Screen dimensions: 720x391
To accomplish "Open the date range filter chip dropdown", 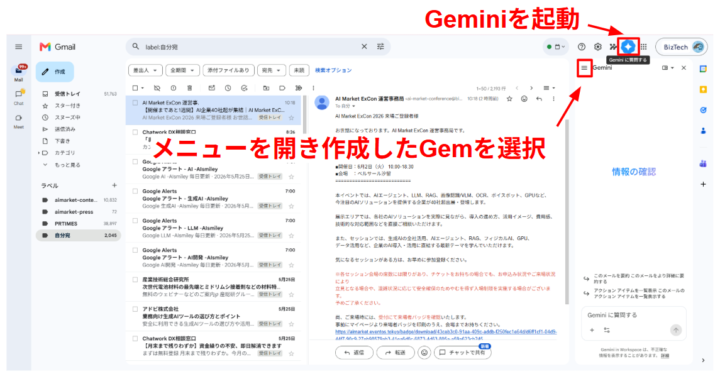I will [182, 70].
